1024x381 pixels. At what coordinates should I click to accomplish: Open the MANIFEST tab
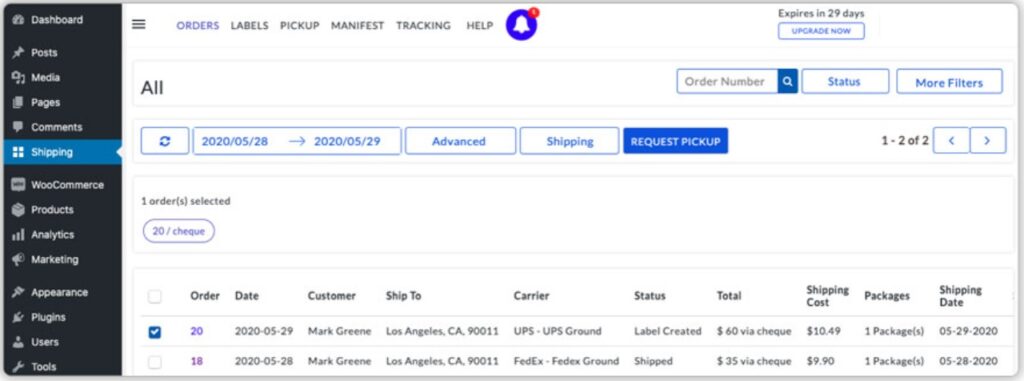[x=357, y=25]
